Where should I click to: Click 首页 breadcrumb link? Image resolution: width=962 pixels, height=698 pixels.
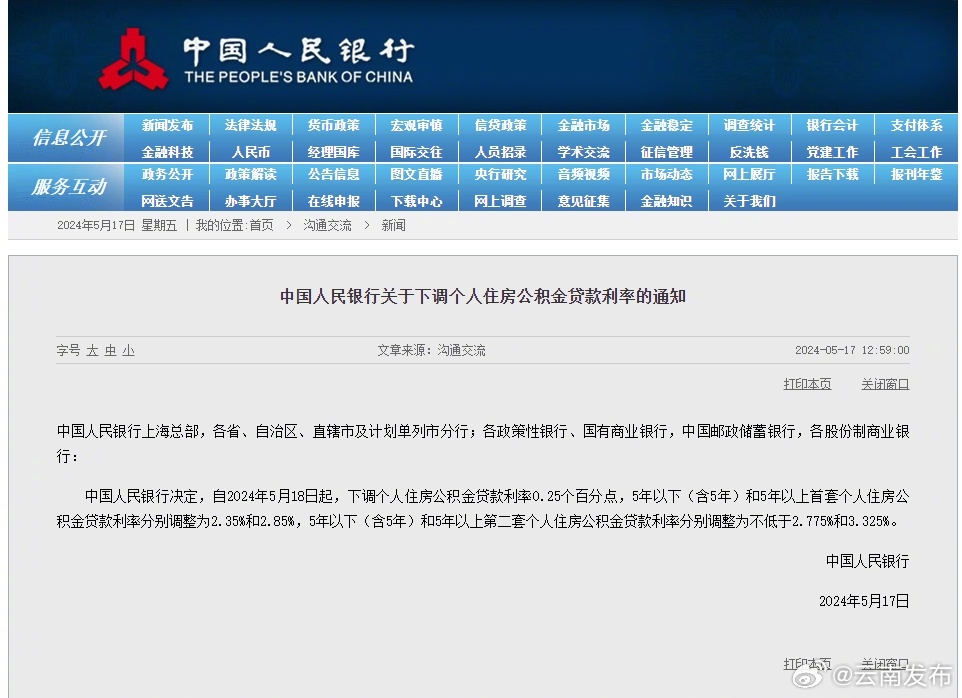(x=261, y=225)
